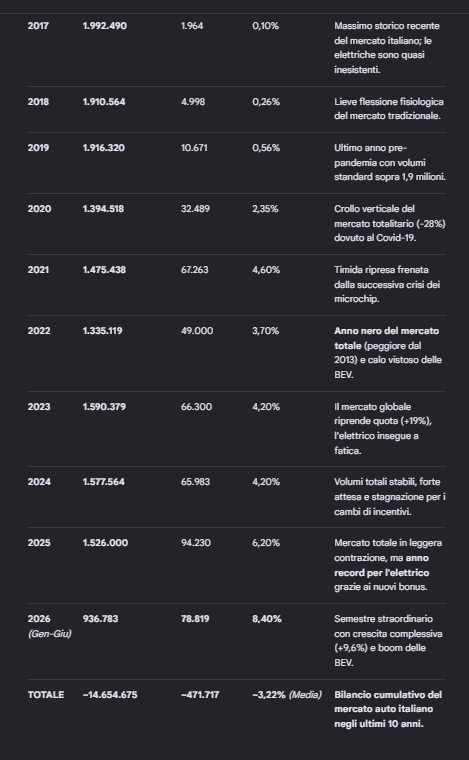The image size is (469, 760).
Task: Select the 2023 total 1.590.379
Action: point(104,407)
